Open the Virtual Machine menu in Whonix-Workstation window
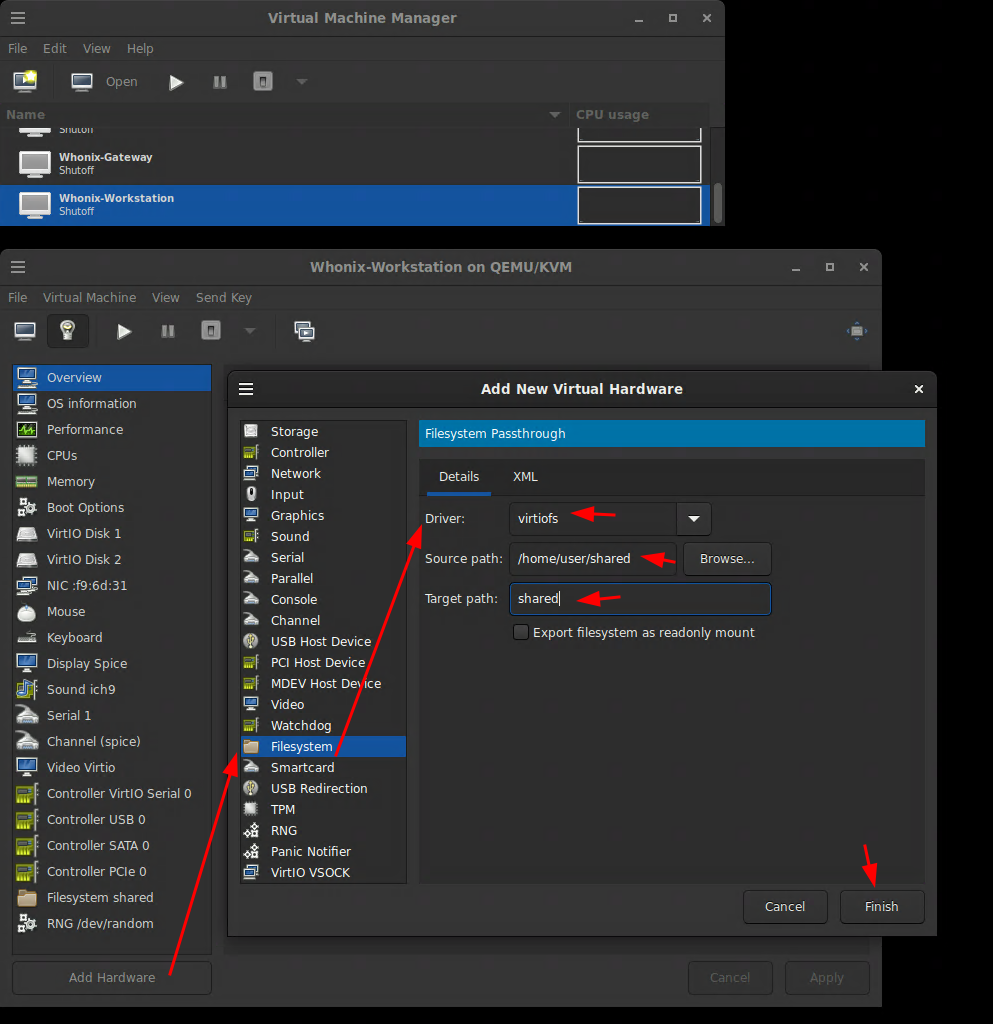This screenshot has width=993, height=1024. pyautogui.click(x=89, y=297)
